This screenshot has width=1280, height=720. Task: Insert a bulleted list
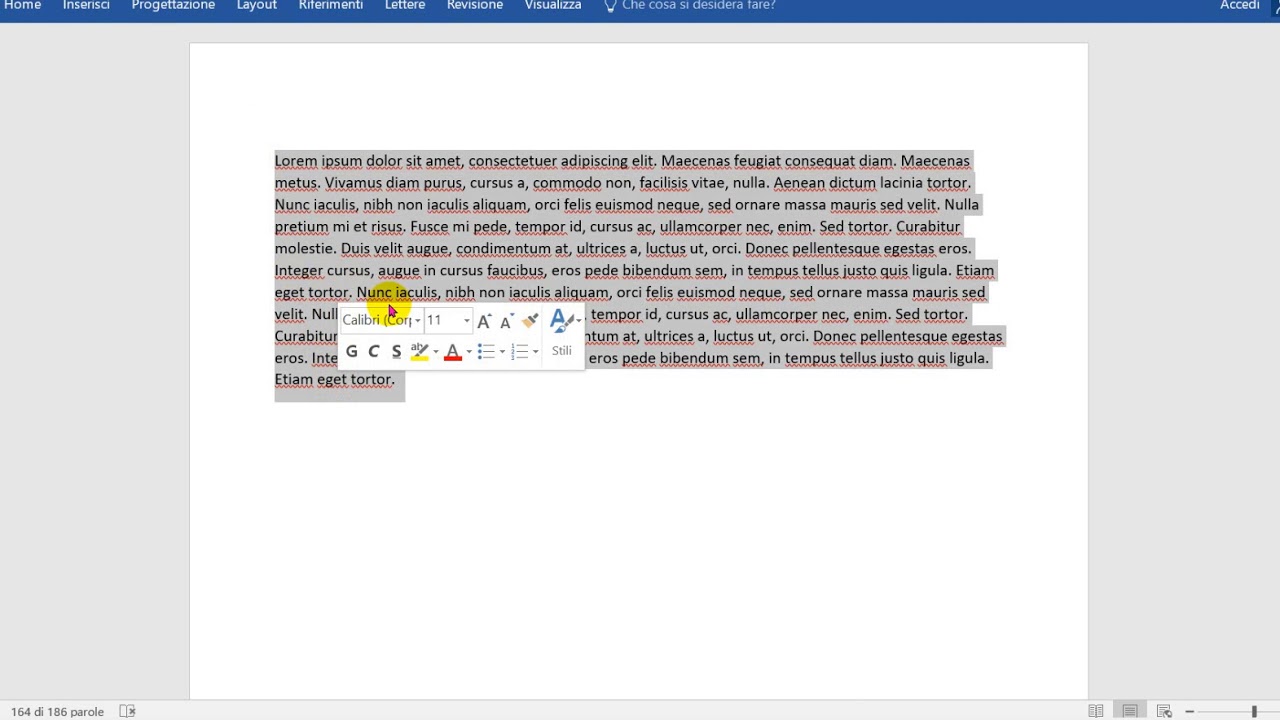[486, 351]
